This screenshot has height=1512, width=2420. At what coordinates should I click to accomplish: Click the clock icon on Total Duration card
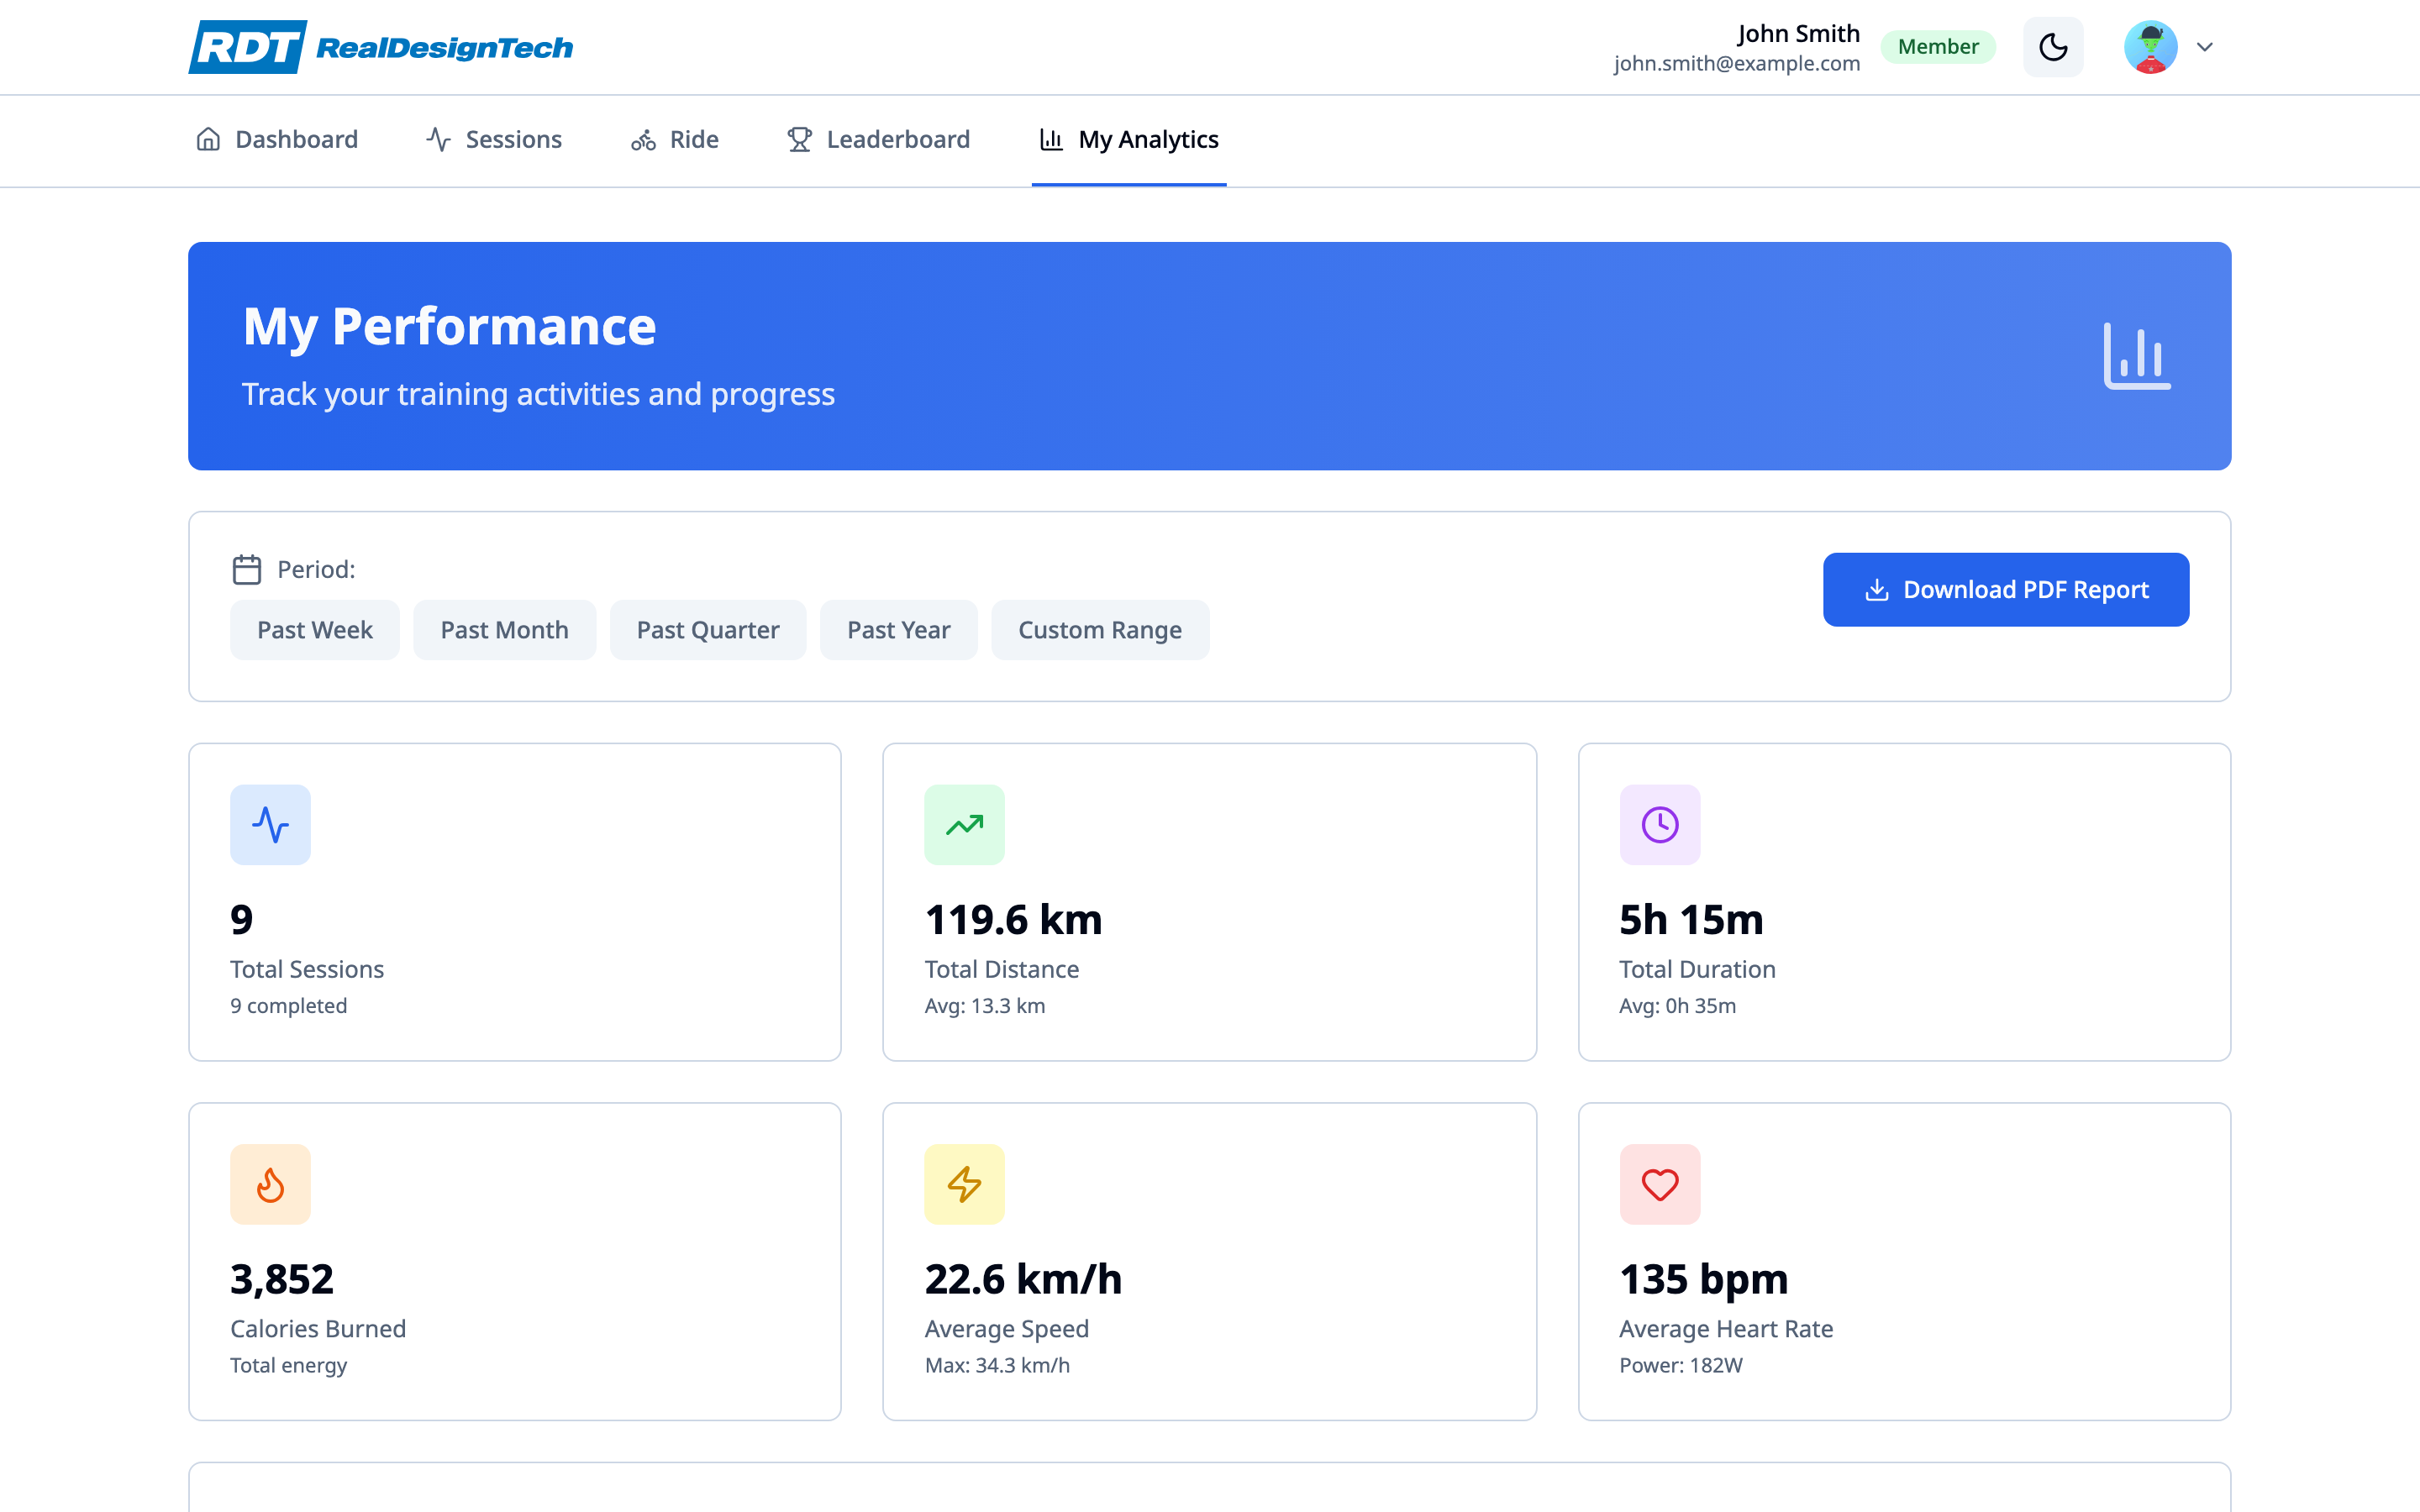pyautogui.click(x=1659, y=824)
